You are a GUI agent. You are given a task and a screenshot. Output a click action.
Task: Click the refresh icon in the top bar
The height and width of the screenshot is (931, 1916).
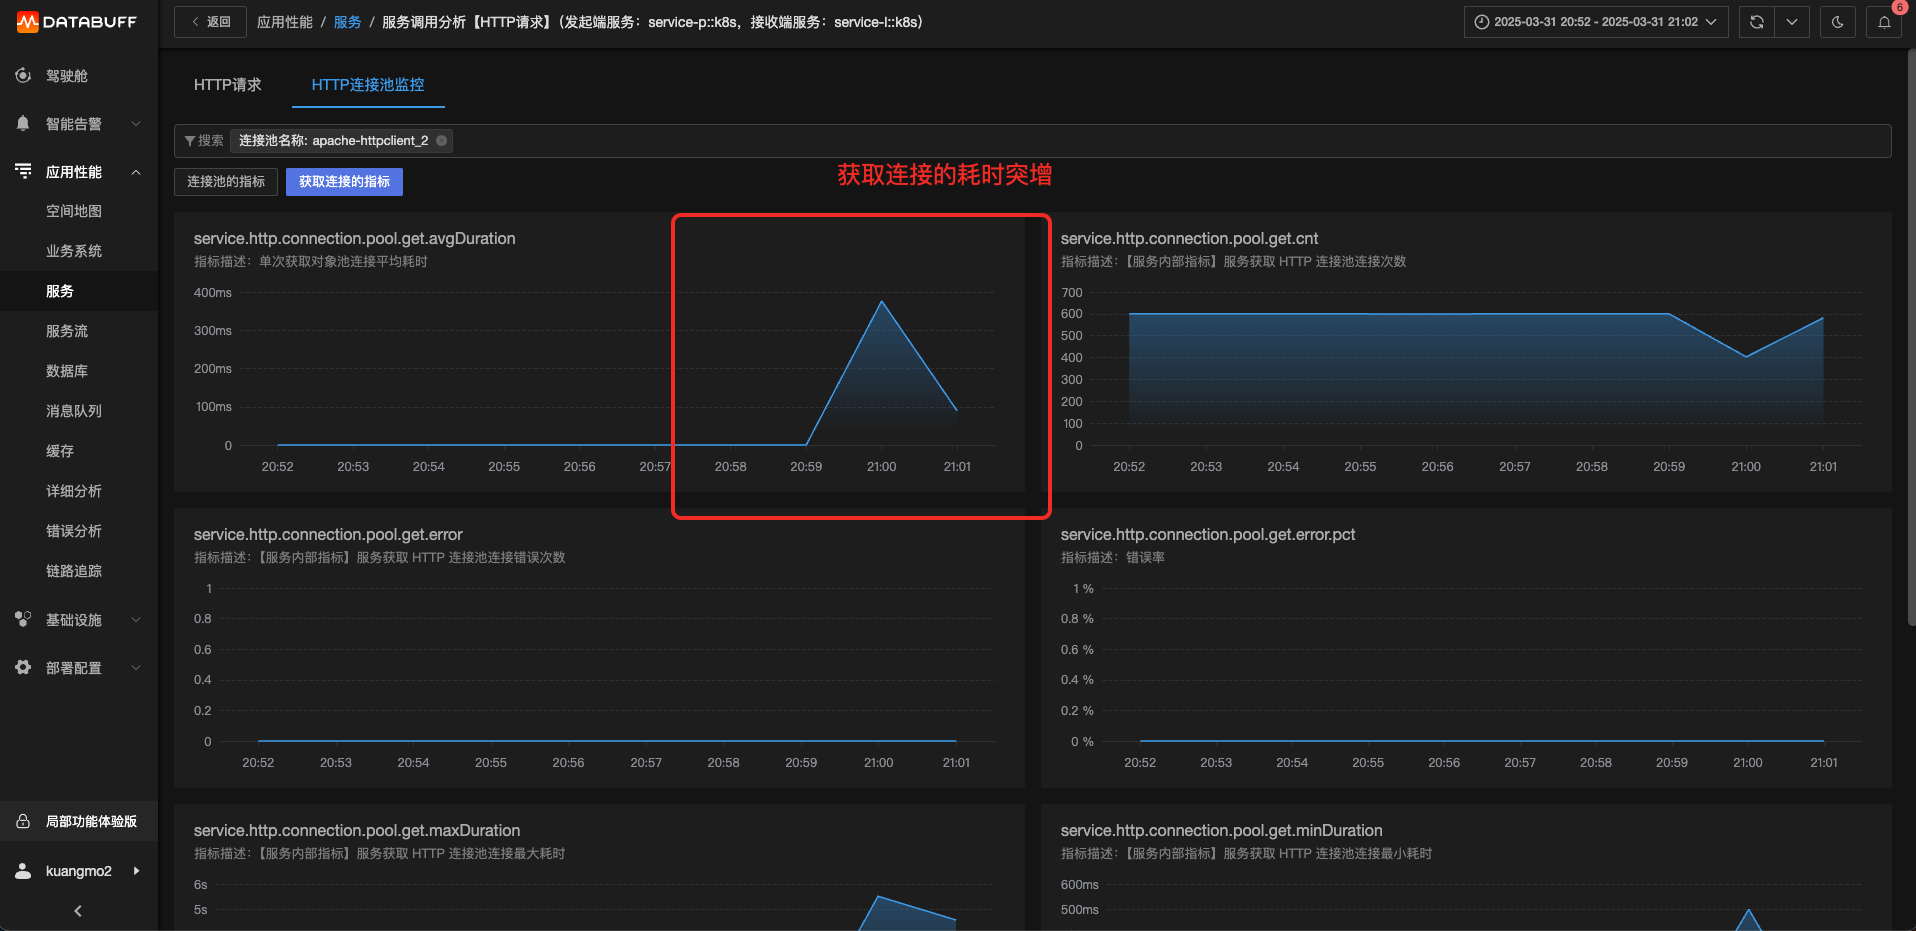point(1757,22)
